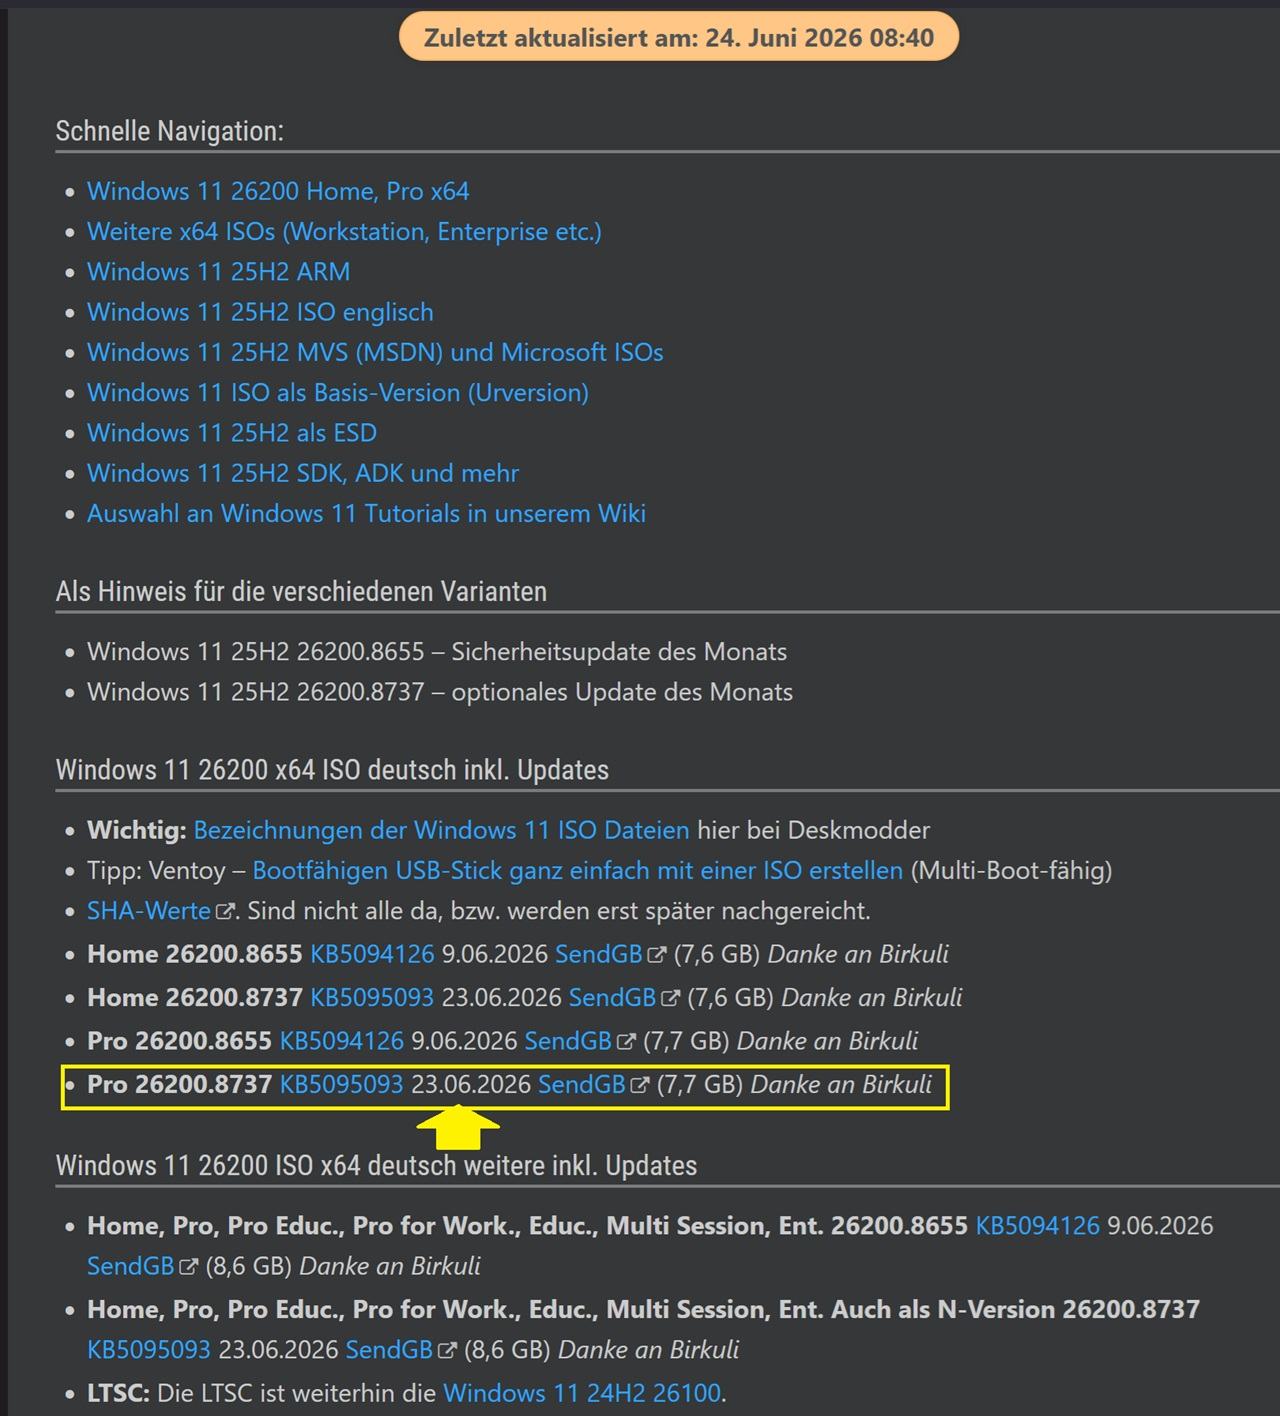
Task: Select the '26200.8737 – optionales Update des Monats' line
Action: coord(440,692)
